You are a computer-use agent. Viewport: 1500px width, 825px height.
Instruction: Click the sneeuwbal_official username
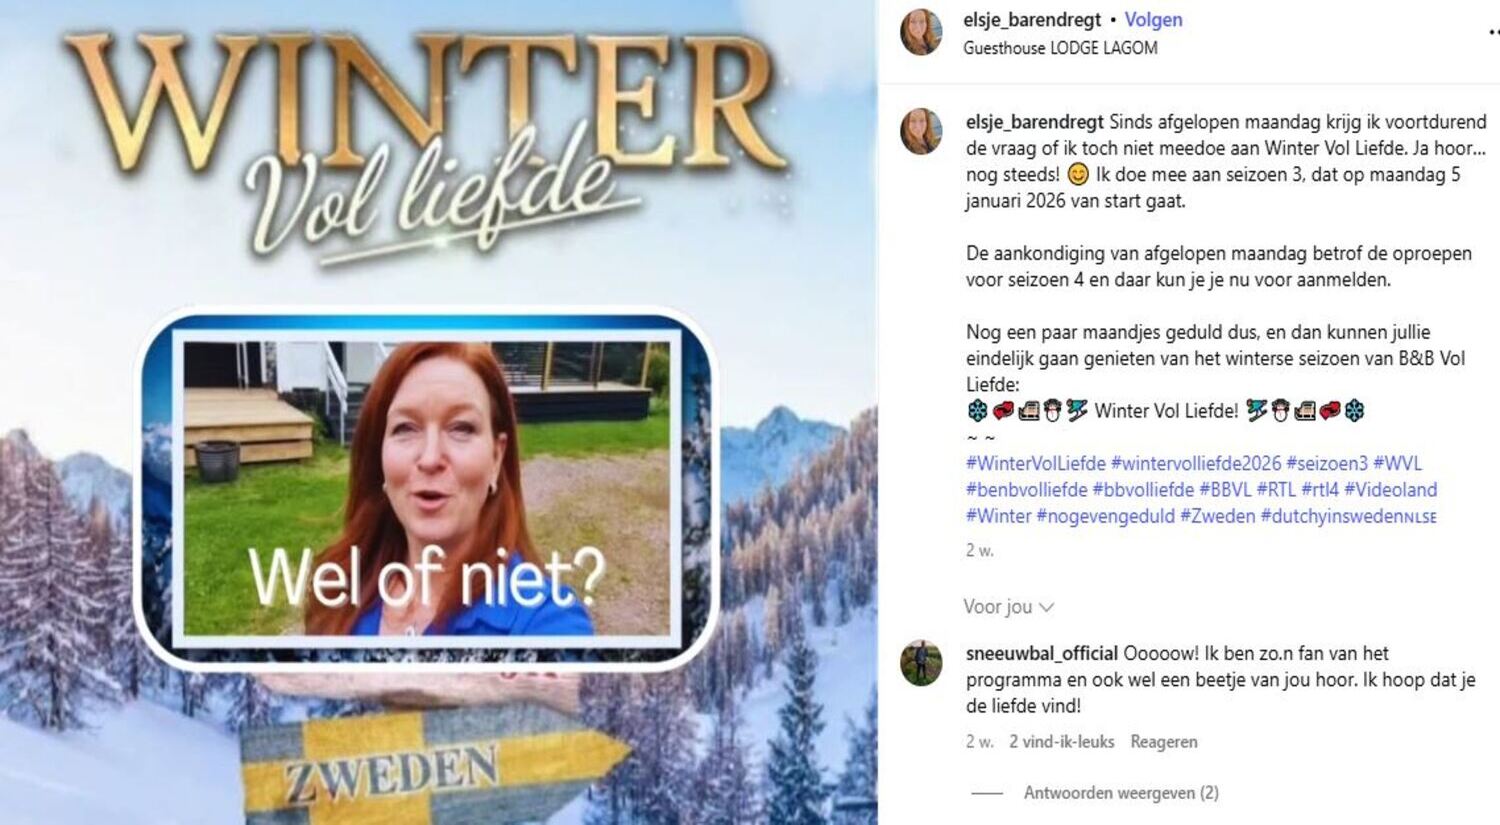[x=1042, y=654]
